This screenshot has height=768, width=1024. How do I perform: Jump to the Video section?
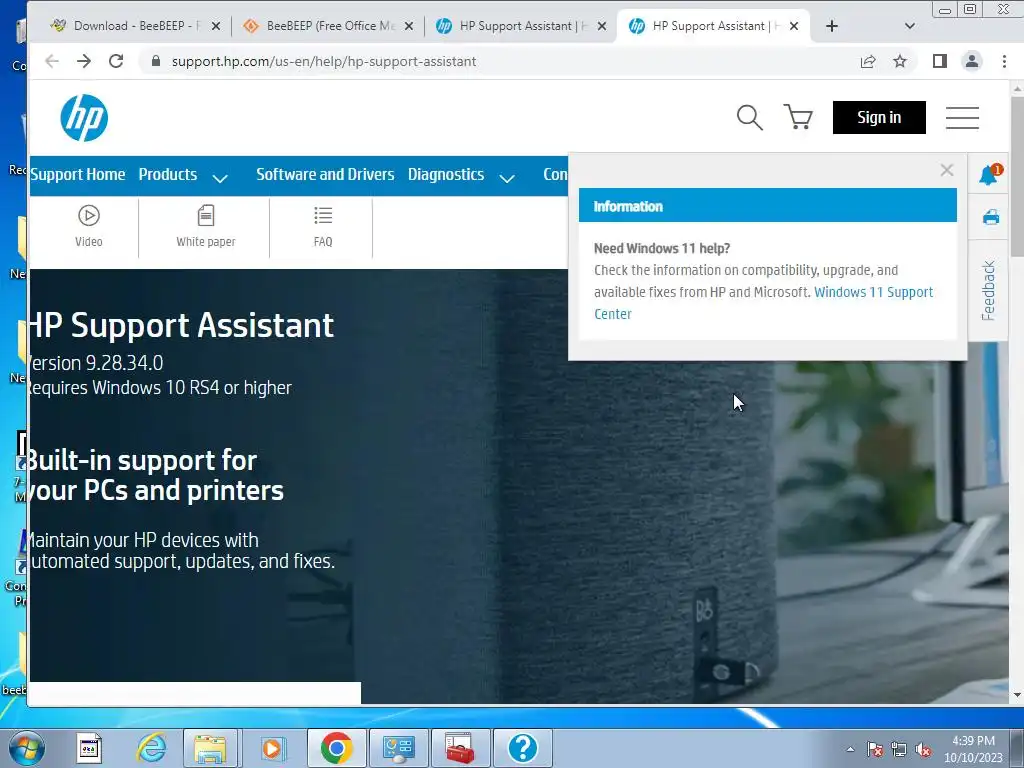click(89, 227)
